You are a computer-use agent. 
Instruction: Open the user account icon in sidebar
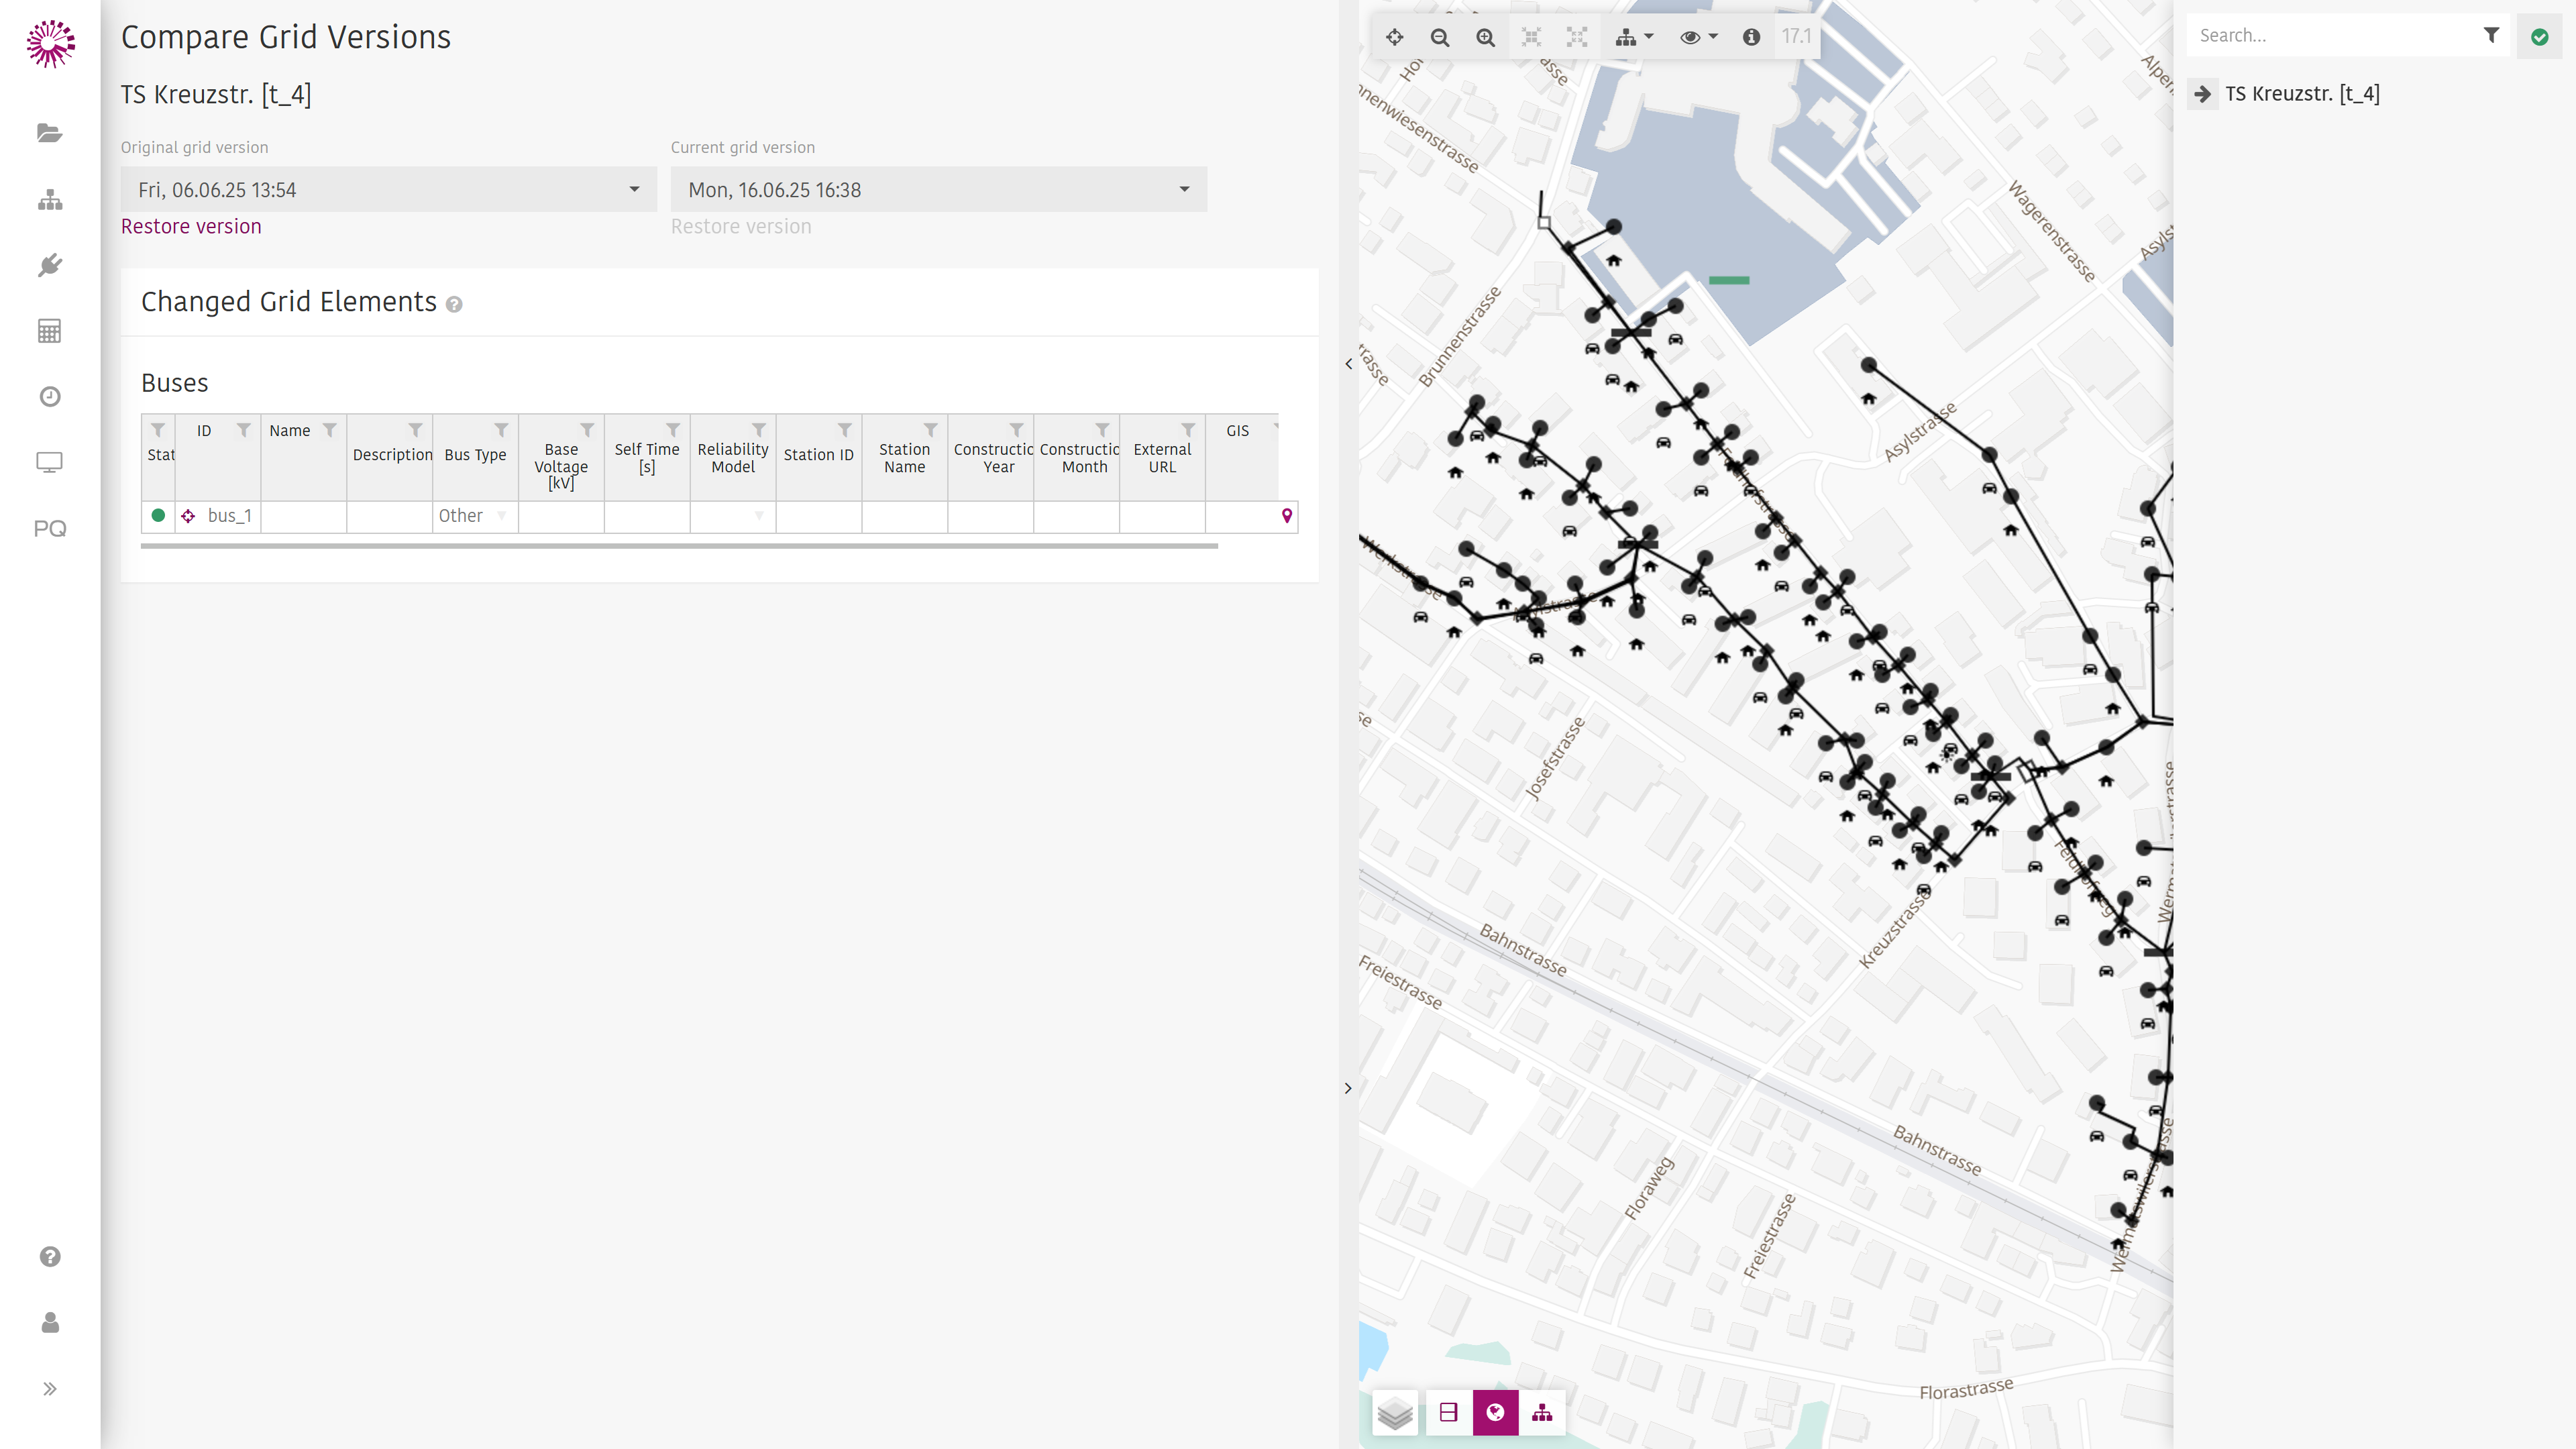[50, 1323]
